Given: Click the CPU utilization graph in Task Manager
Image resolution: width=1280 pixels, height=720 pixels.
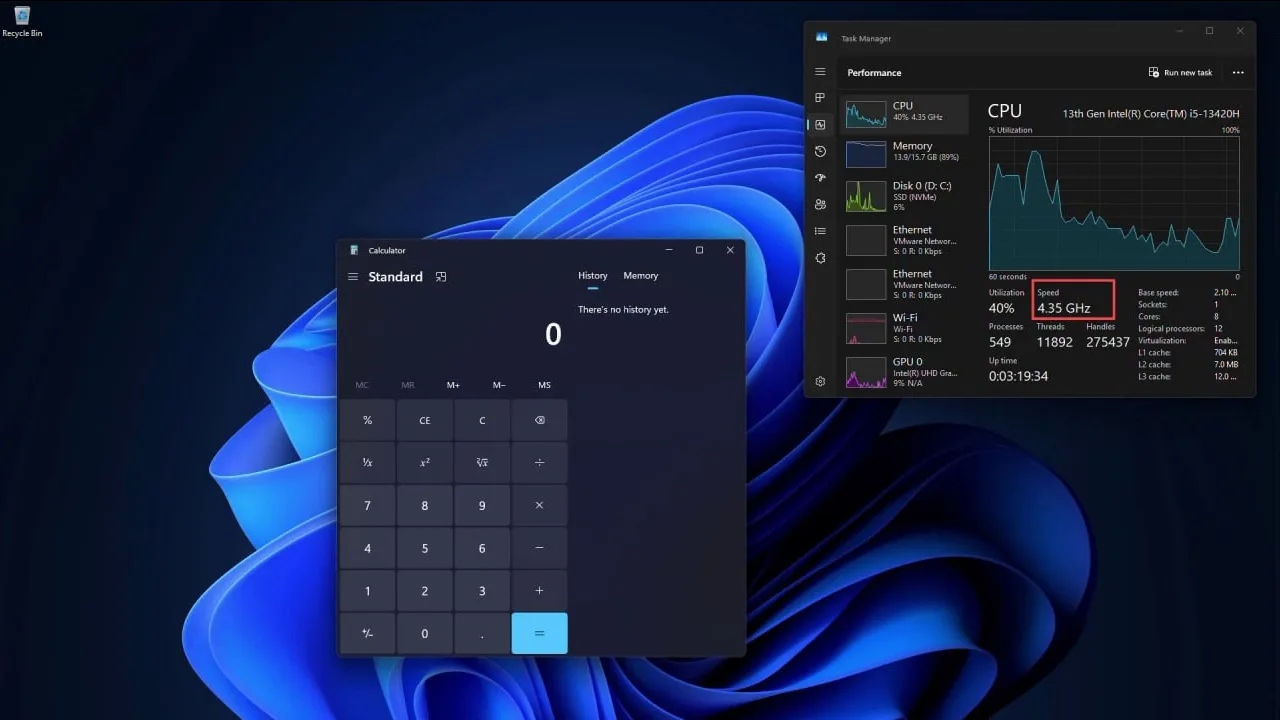Looking at the screenshot, I should click(1114, 203).
